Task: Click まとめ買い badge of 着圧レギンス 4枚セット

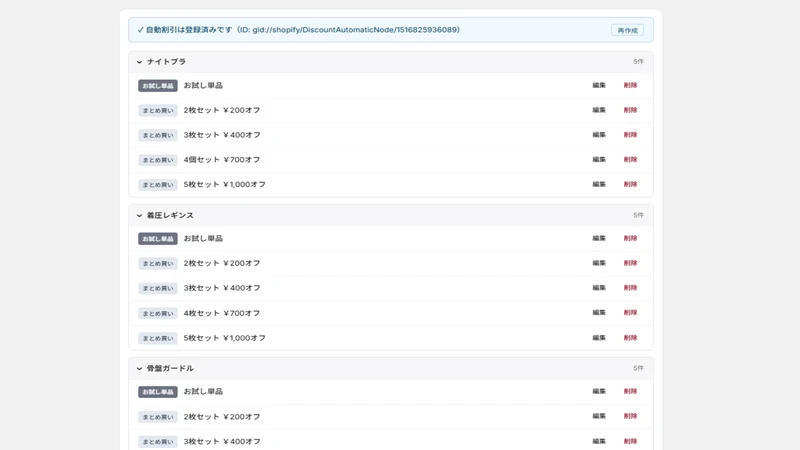Action: coord(158,313)
